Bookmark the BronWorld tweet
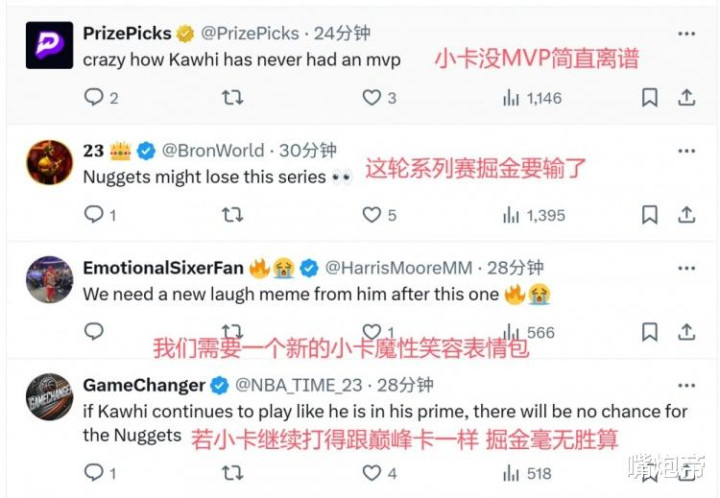Image resolution: width=720 pixels, height=498 pixels. point(649,214)
